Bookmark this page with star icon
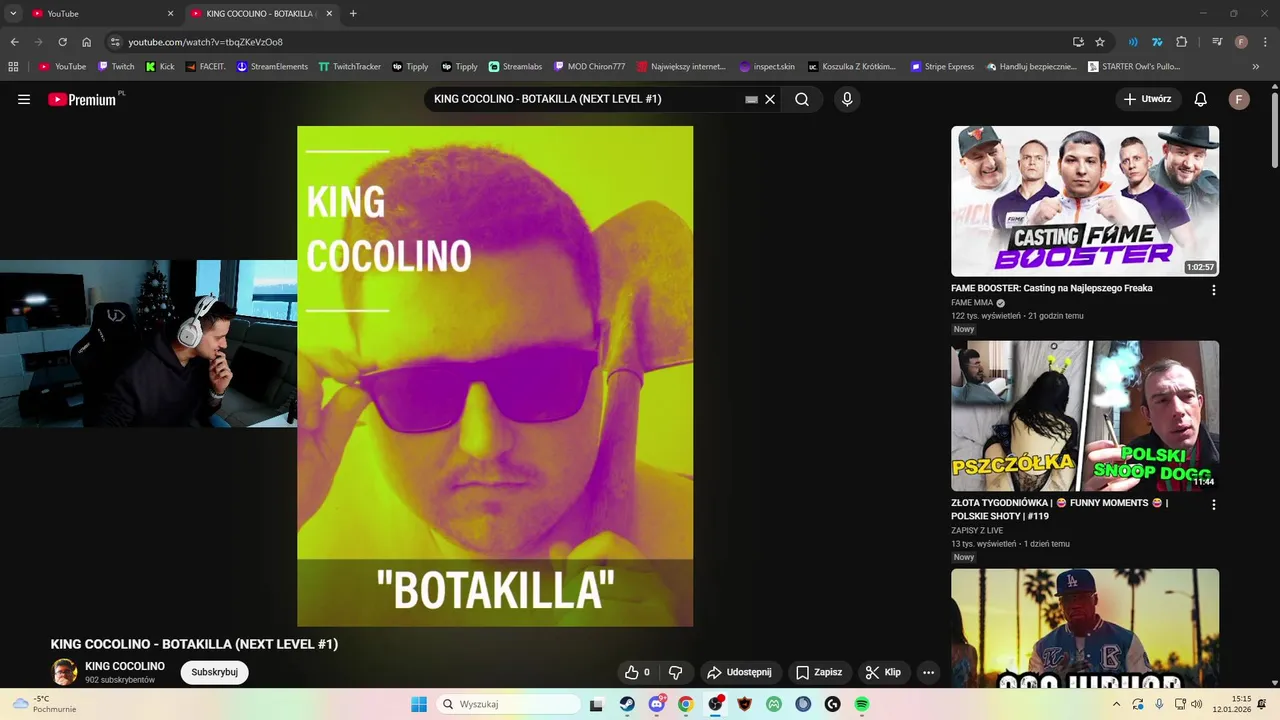This screenshot has height=720, width=1280. tap(1100, 42)
